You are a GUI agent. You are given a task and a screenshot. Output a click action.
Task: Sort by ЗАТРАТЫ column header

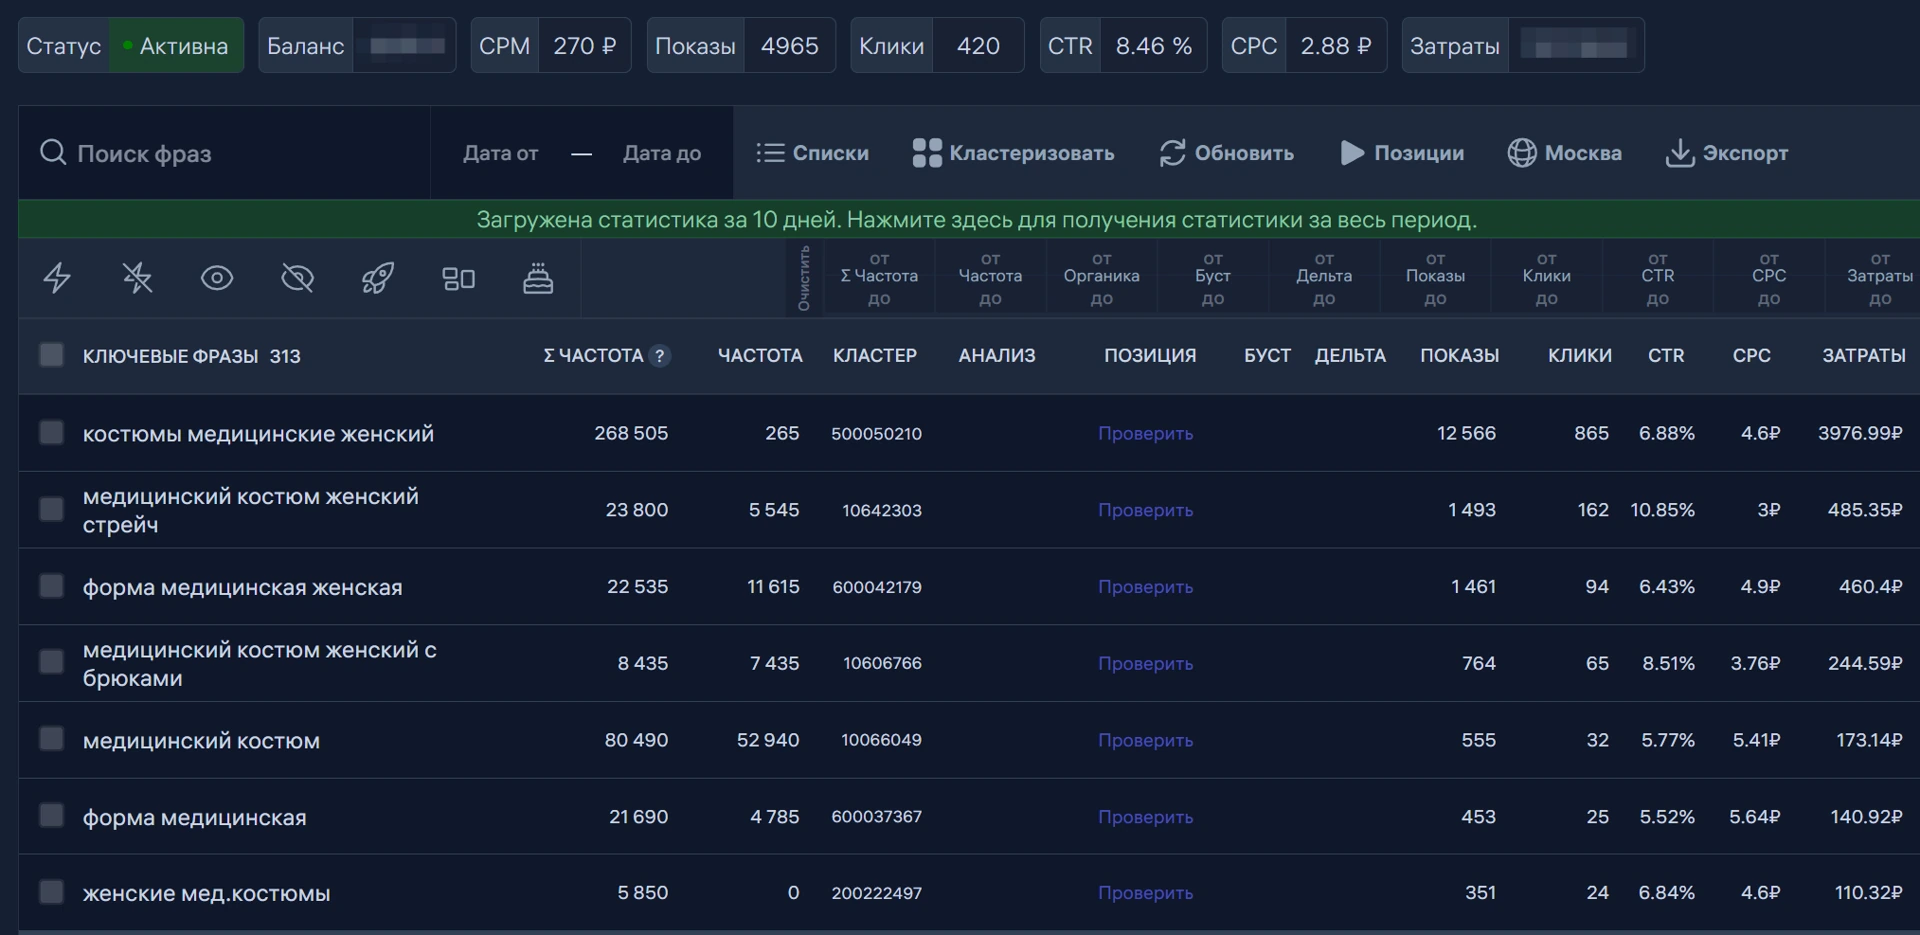point(1864,356)
